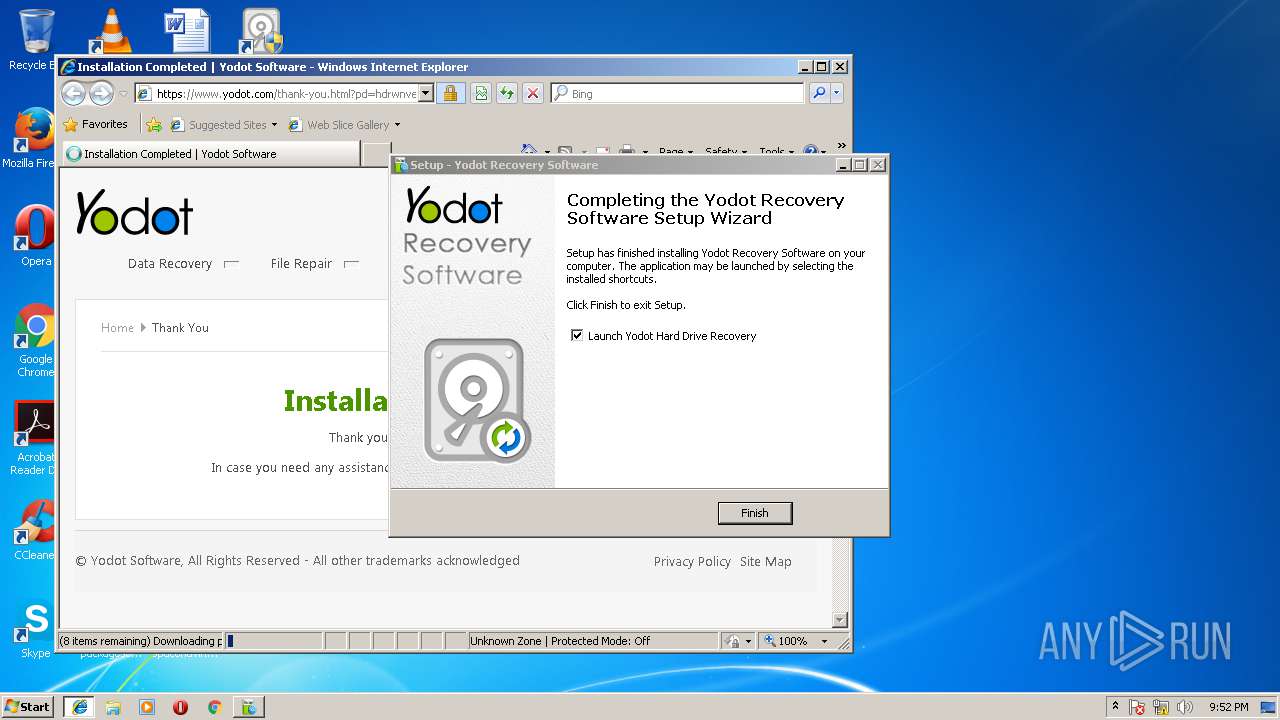Open the Web Slice Gallery dropdown
The height and width of the screenshot is (720, 1280).
(x=344, y=125)
